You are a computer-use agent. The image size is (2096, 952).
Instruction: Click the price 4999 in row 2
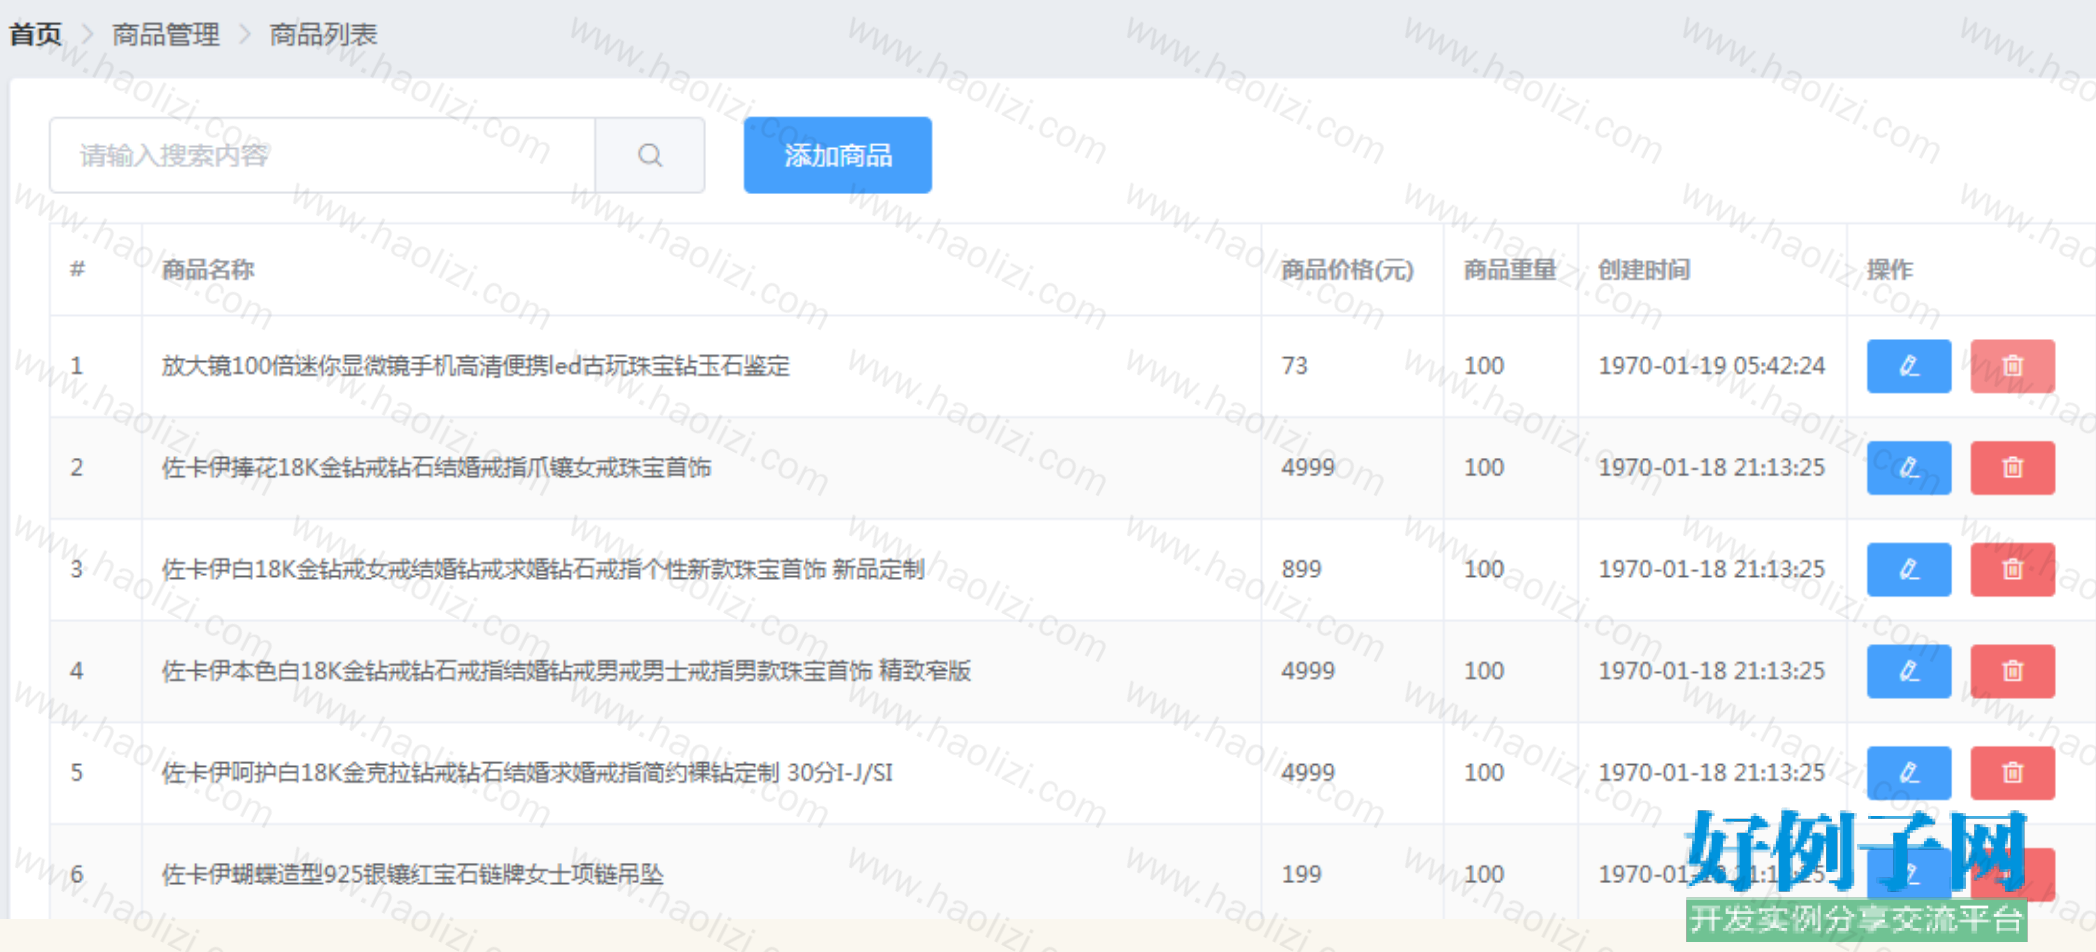[1308, 468]
